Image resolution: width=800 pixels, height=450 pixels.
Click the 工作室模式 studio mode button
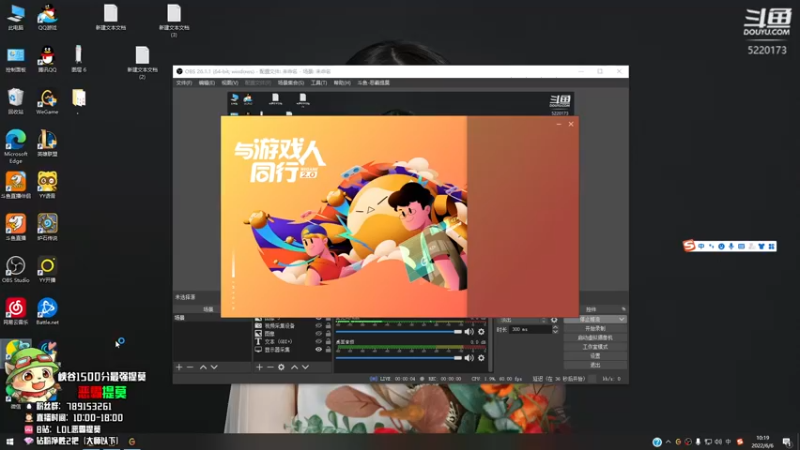click(x=595, y=347)
